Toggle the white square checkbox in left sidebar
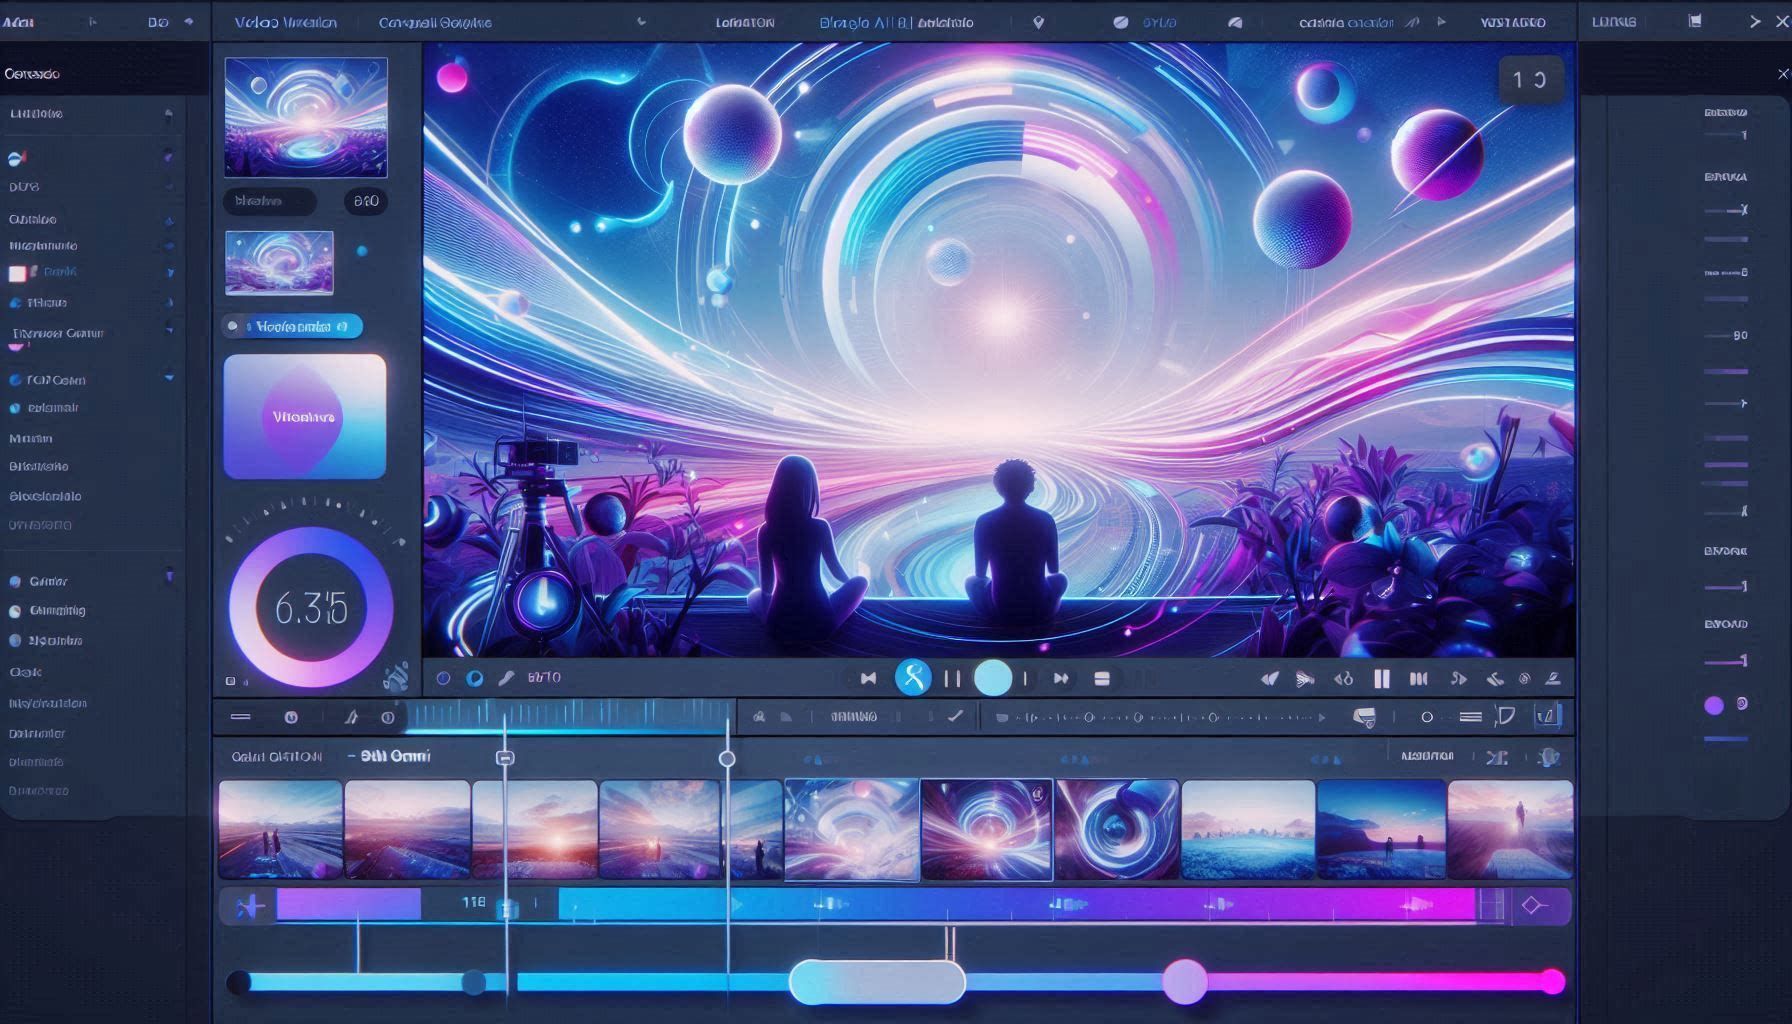The width and height of the screenshot is (1792, 1024). (x=17, y=273)
